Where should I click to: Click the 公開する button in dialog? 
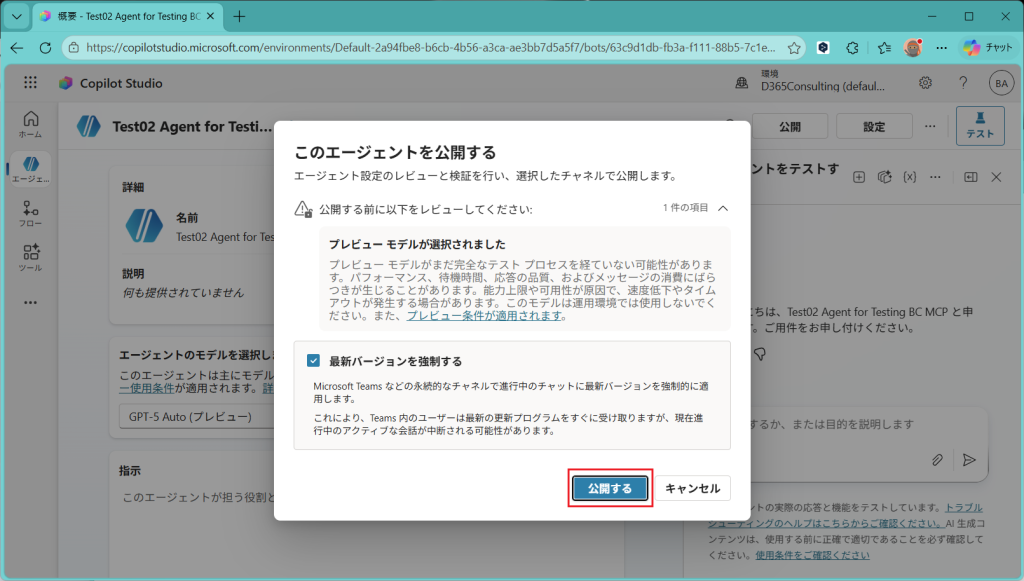pyautogui.click(x=610, y=488)
